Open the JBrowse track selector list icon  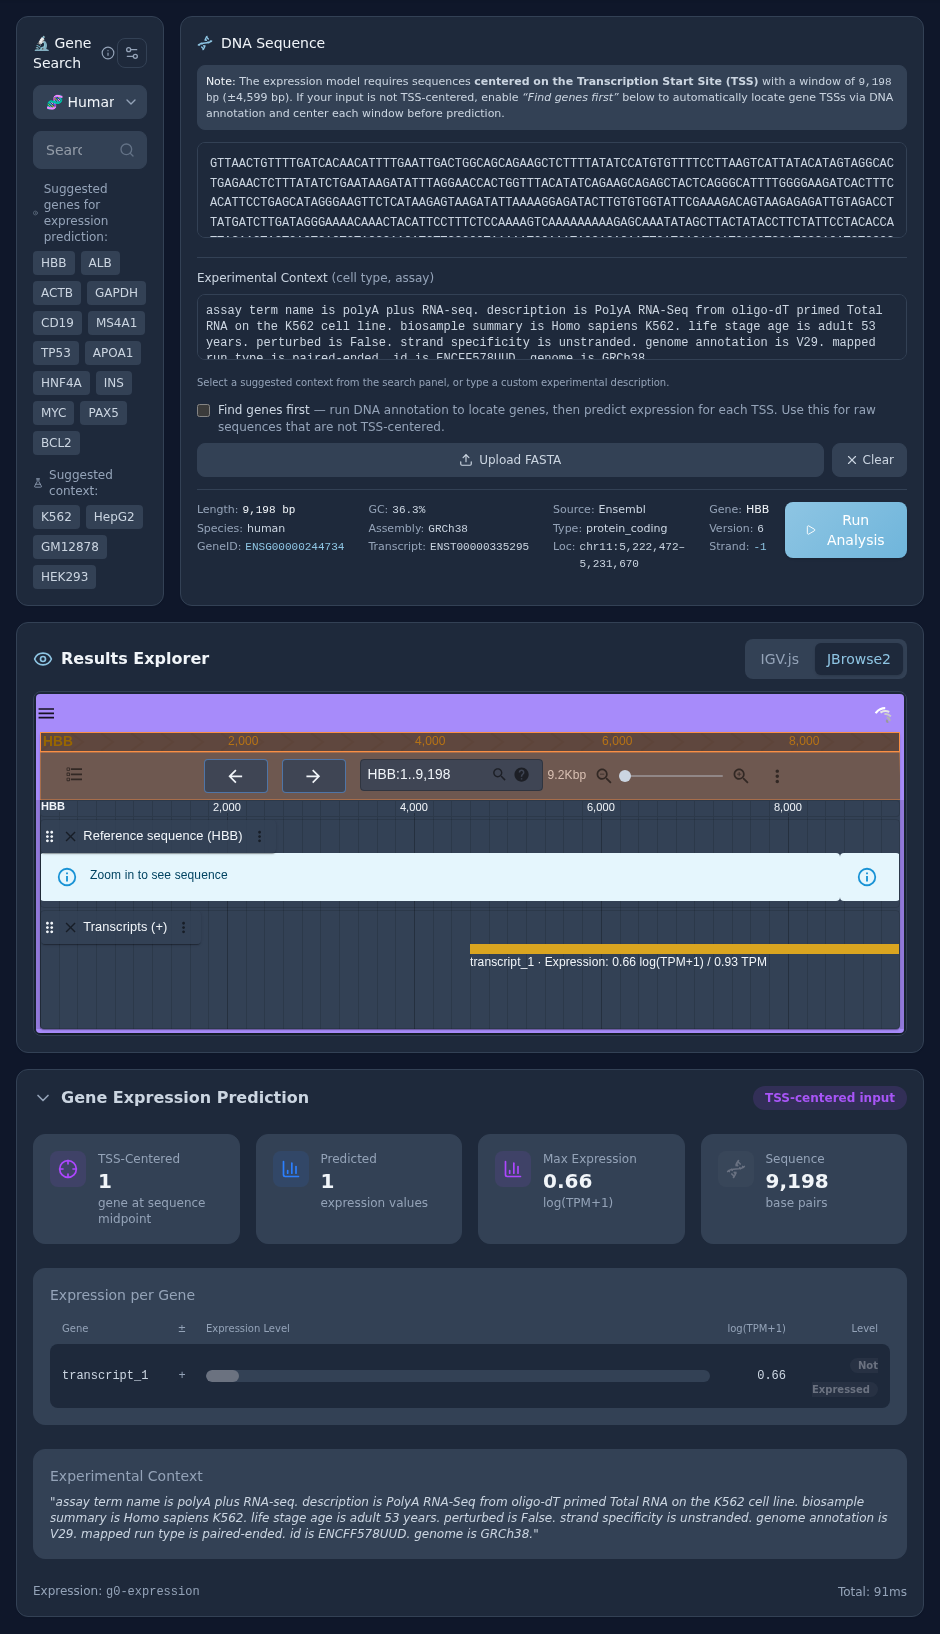74,774
